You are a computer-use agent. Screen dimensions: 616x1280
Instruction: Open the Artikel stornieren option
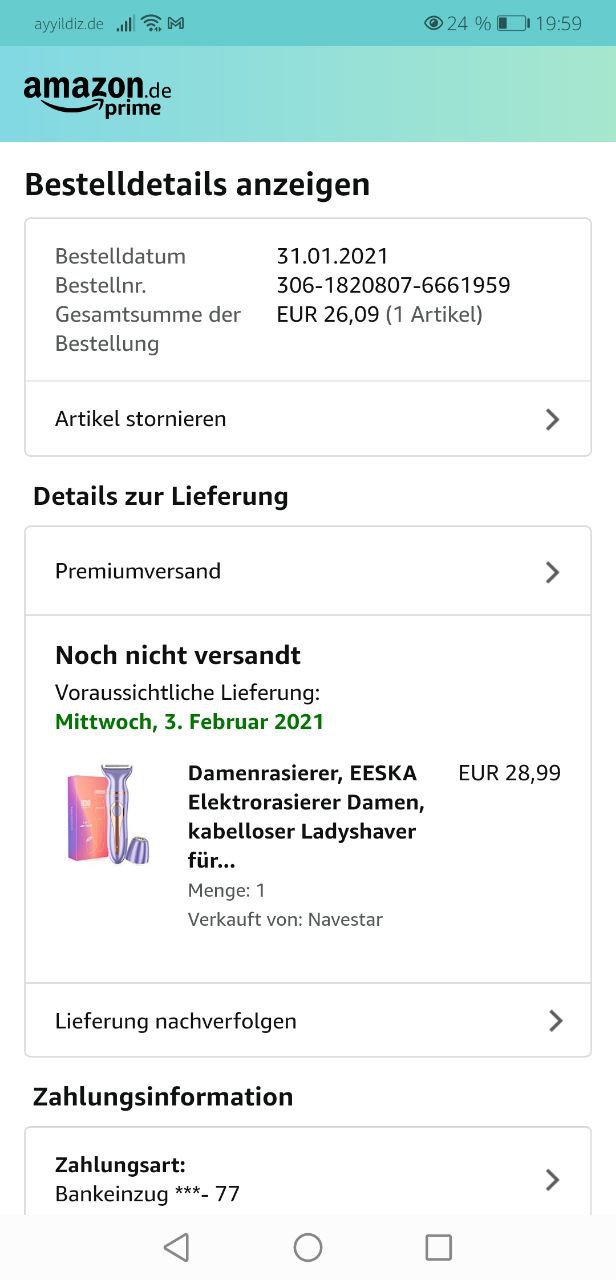click(x=141, y=419)
